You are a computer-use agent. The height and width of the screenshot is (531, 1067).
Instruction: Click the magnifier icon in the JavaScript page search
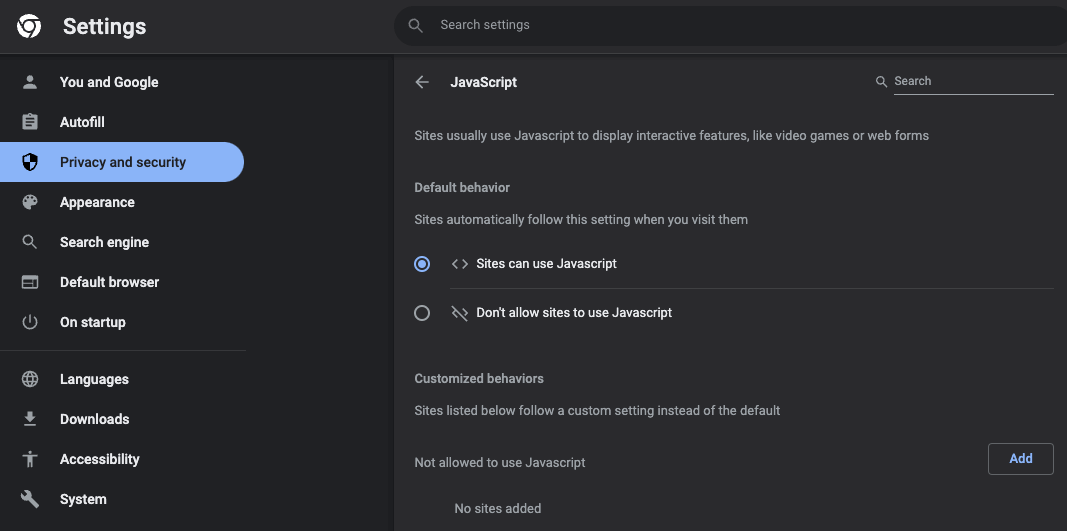(x=881, y=82)
